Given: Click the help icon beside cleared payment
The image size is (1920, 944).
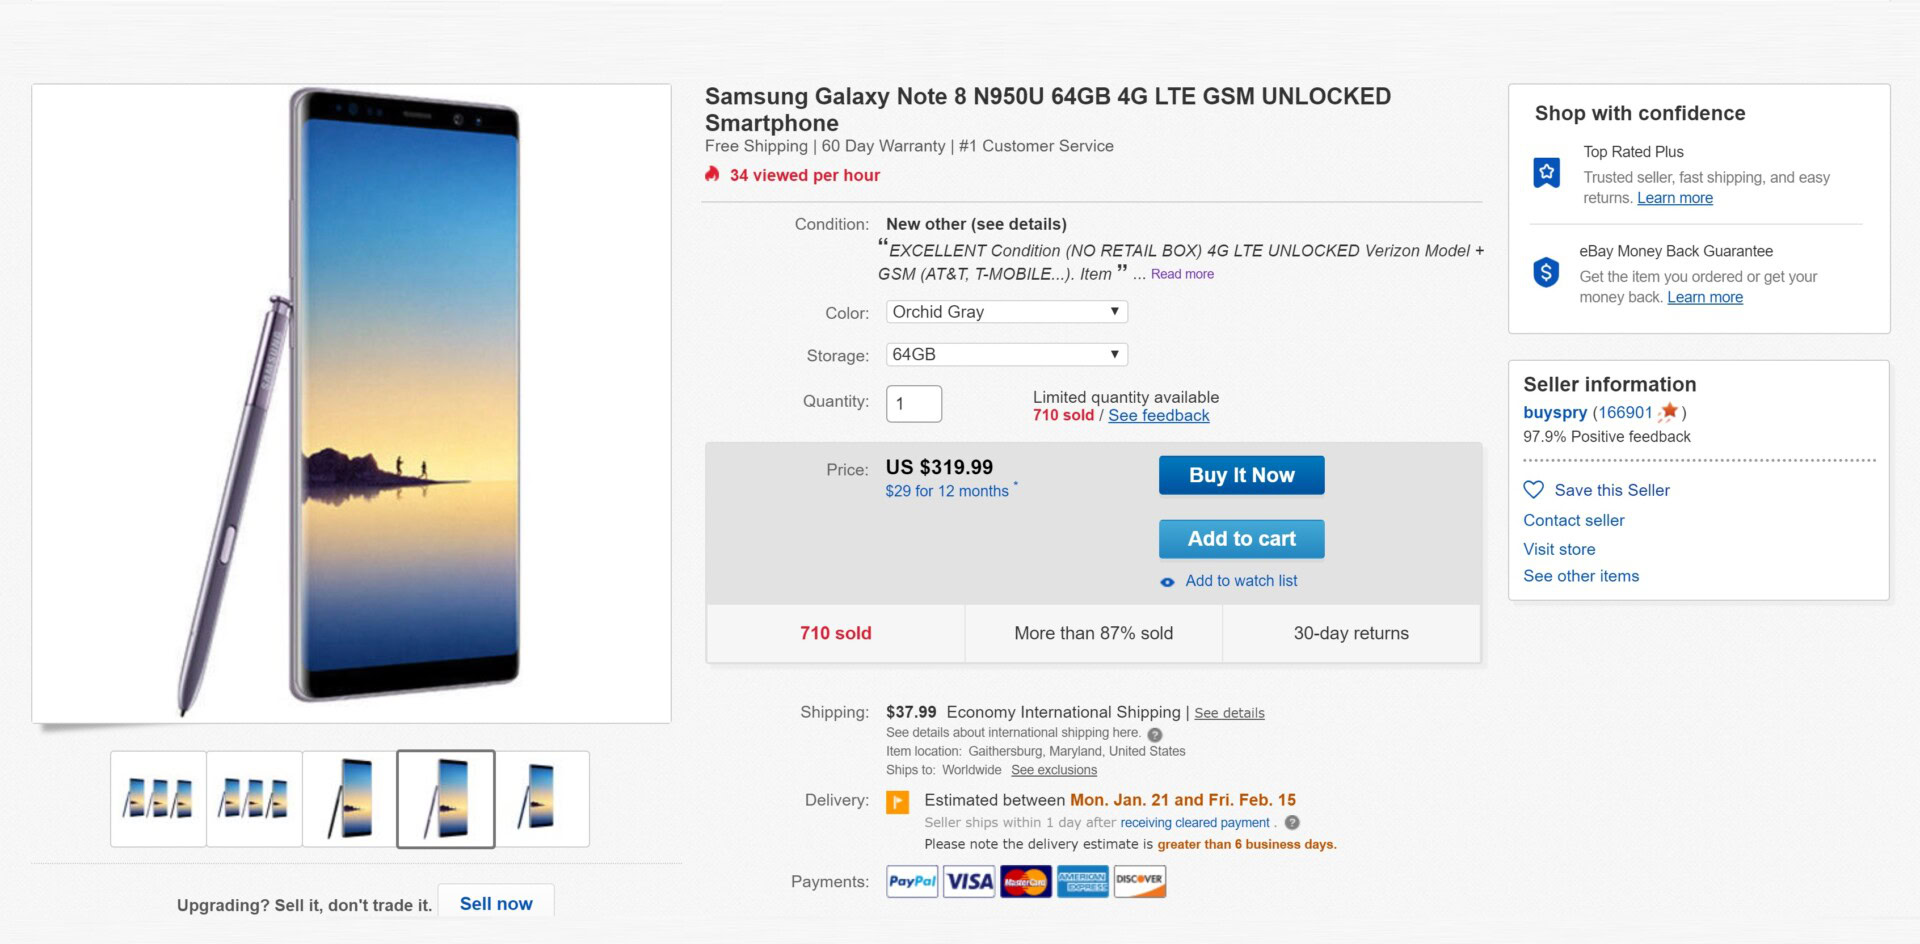Looking at the screenshot, I should 1292,823.
